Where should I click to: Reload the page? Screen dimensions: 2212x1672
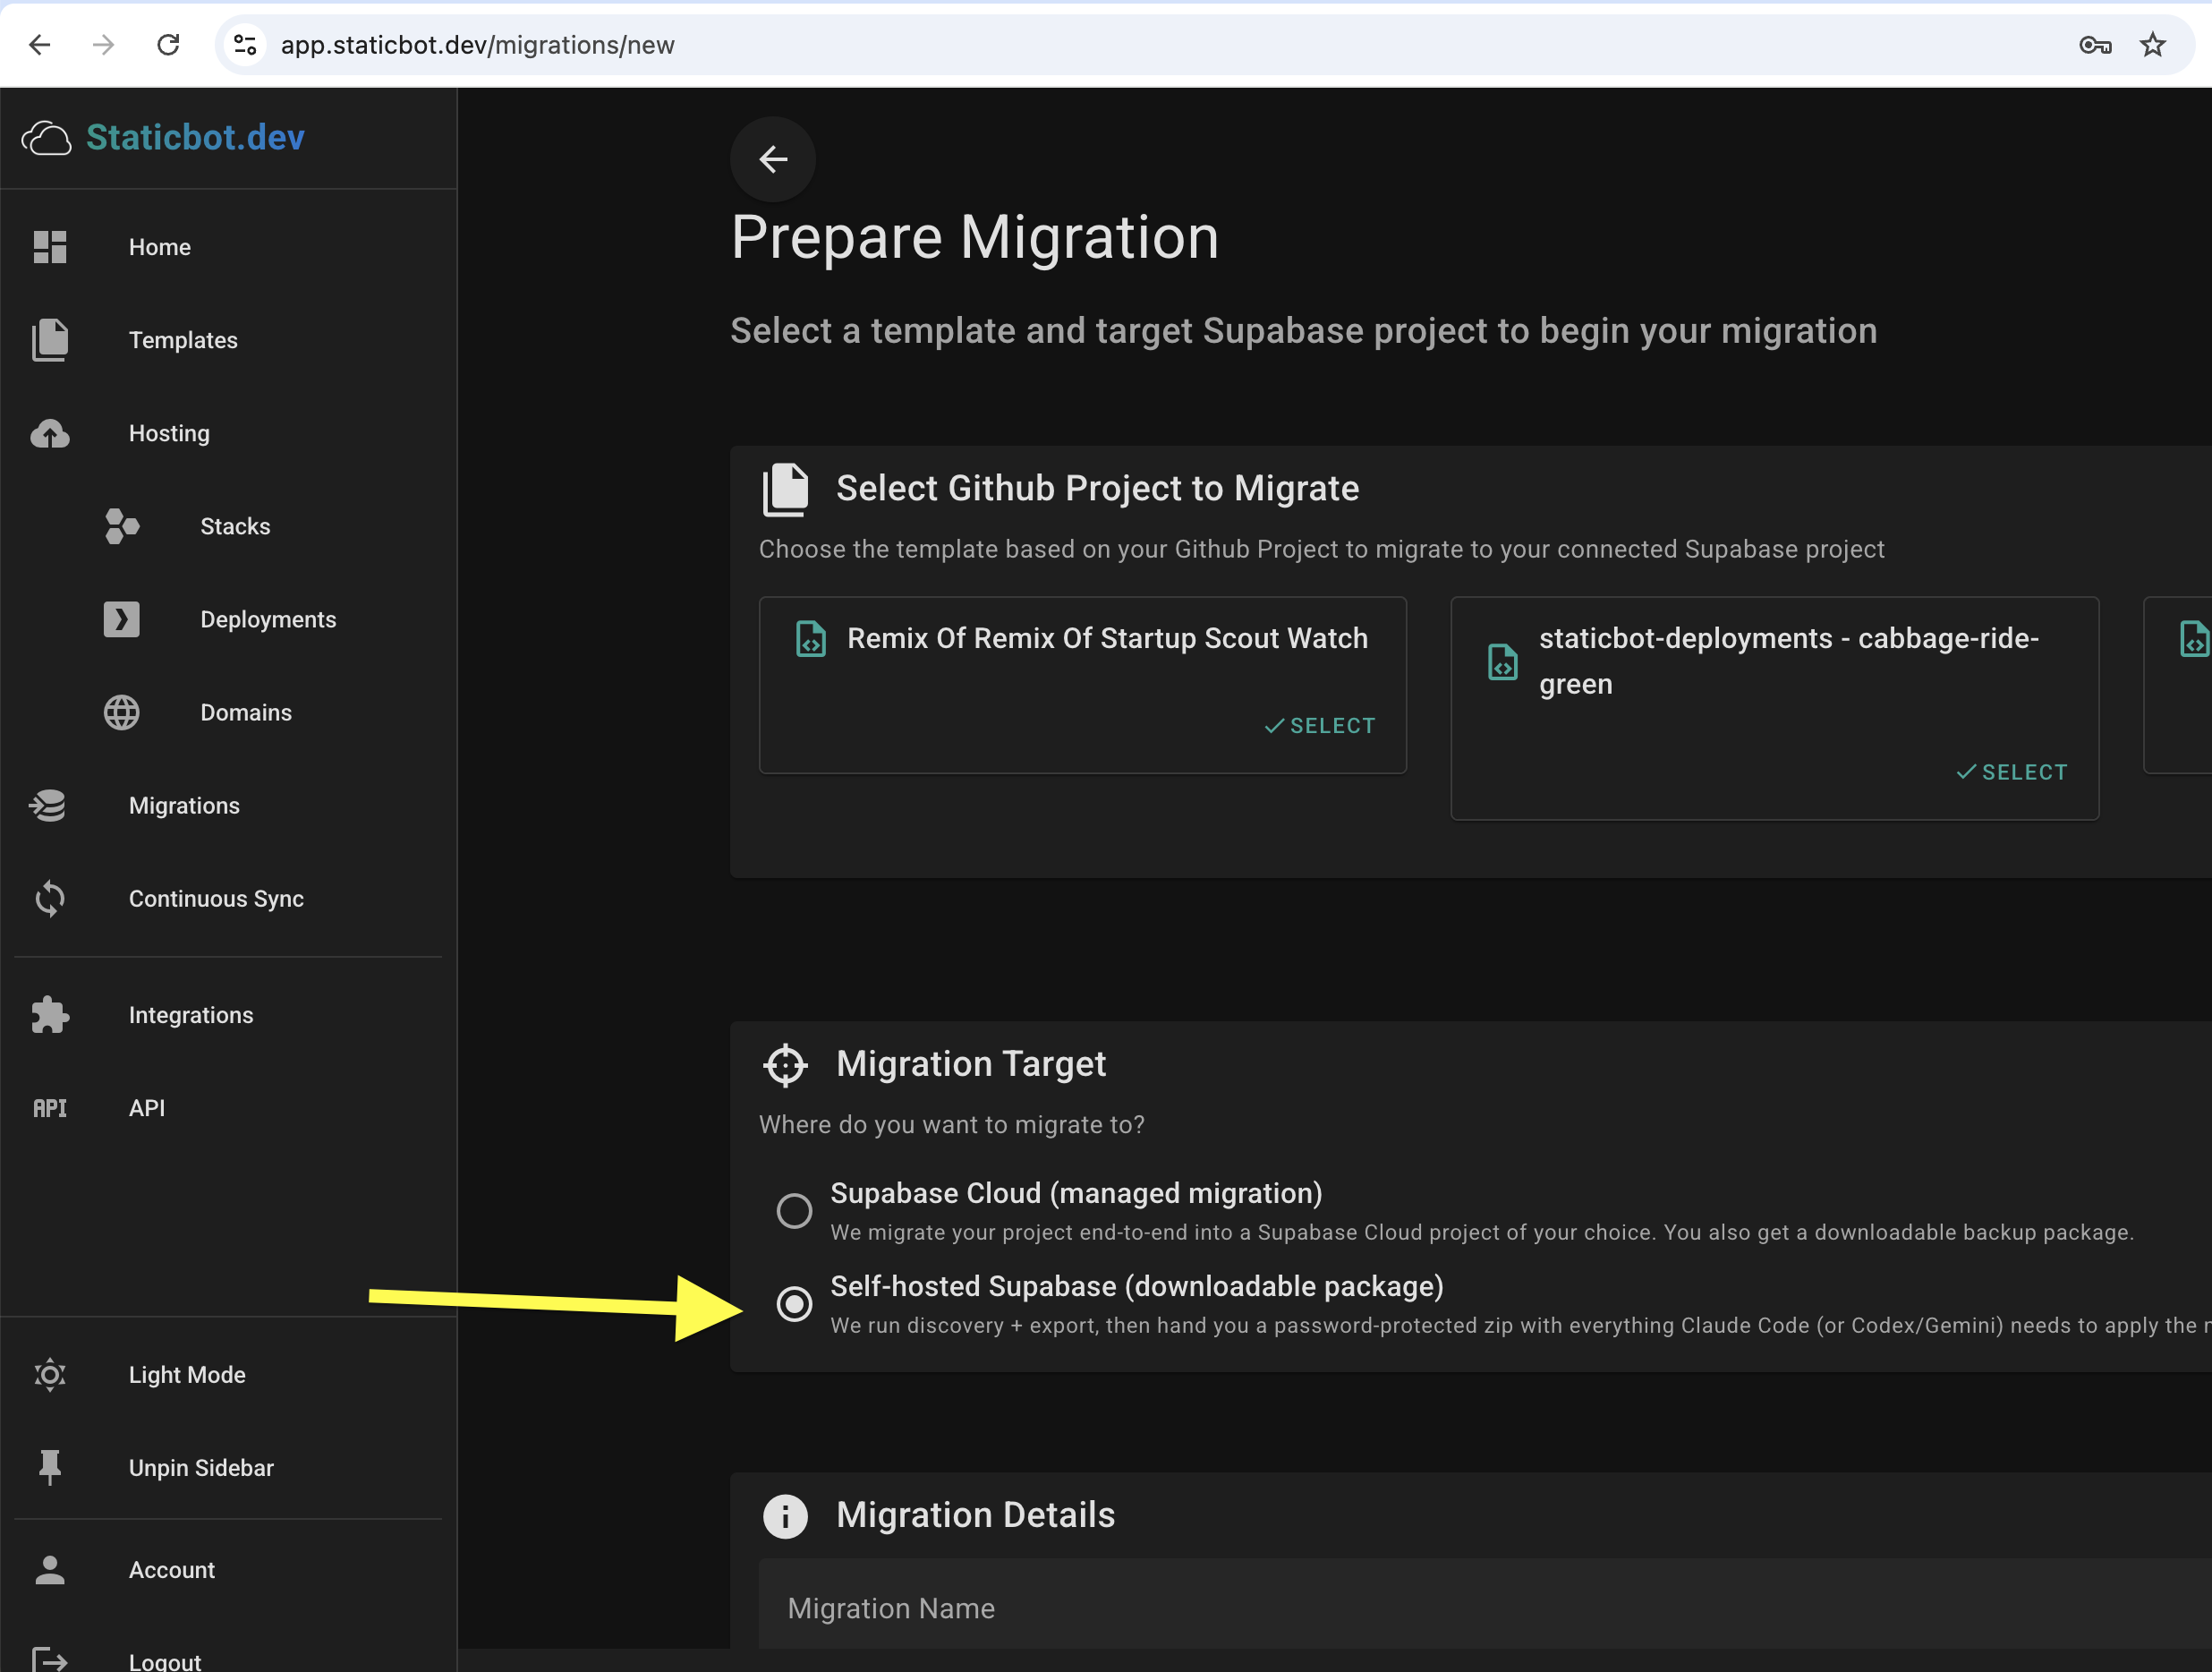[168, 45]
